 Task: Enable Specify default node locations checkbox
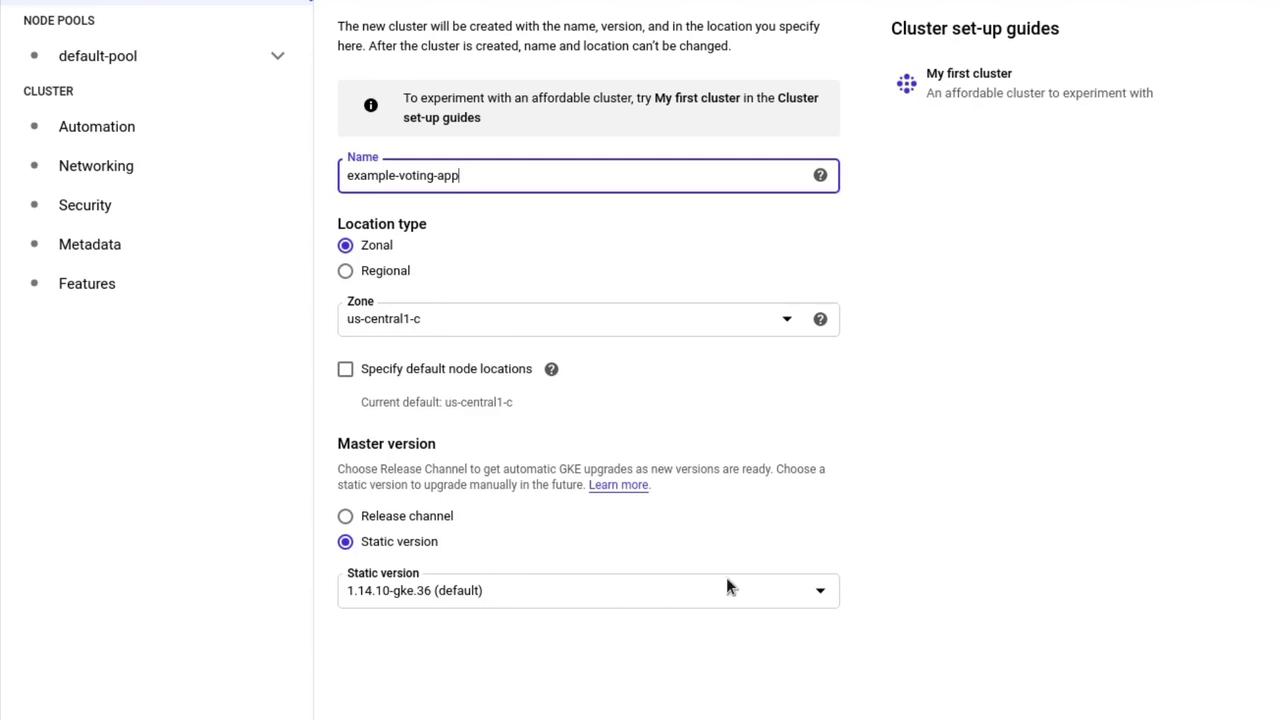[346, 369]
